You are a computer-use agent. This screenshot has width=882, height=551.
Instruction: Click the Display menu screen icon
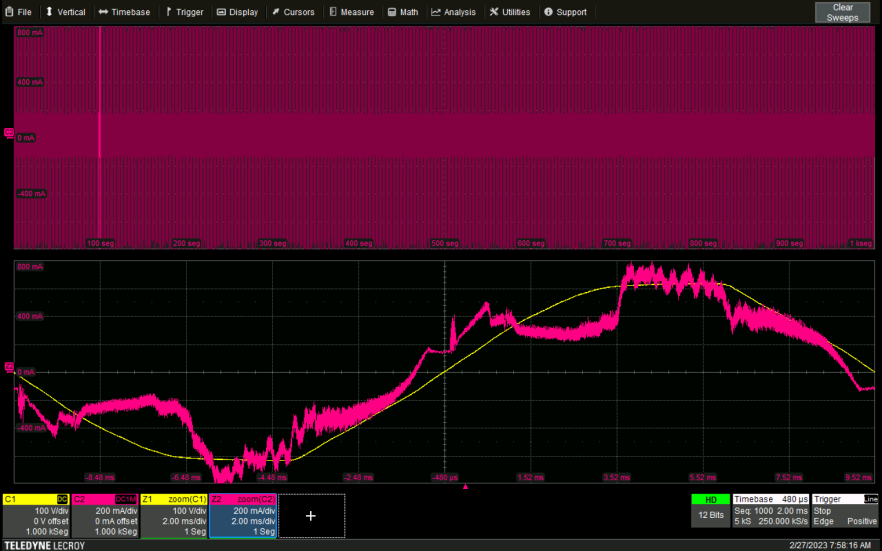point(221,12)
